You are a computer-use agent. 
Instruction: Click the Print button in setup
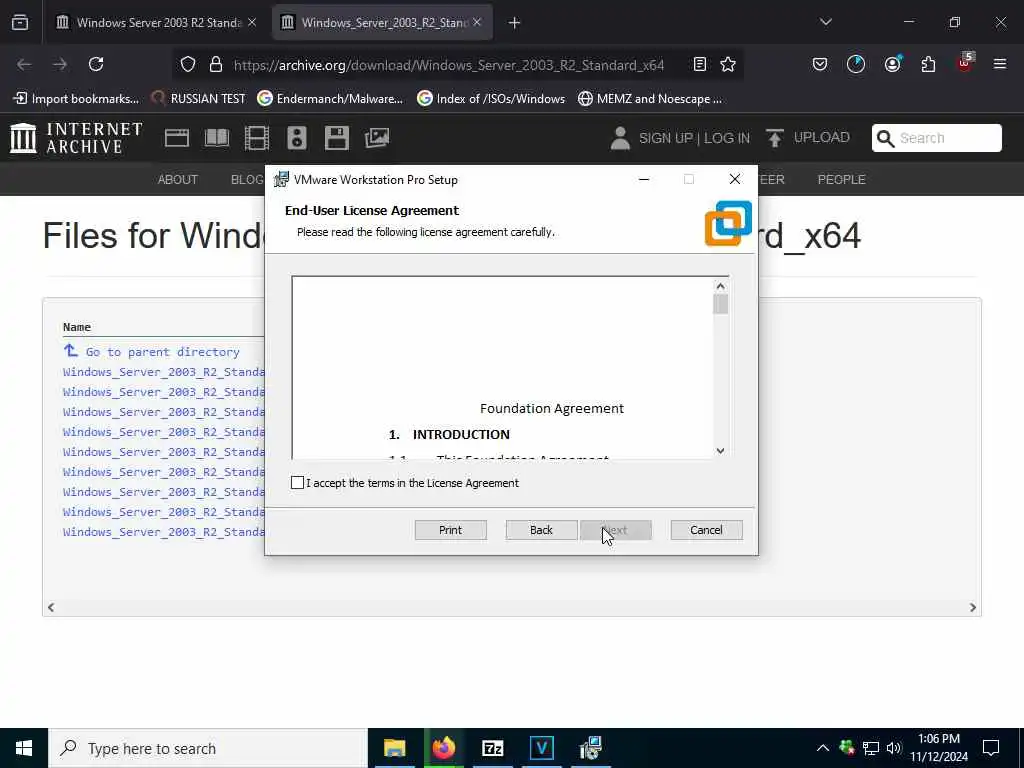pos(450,530)
